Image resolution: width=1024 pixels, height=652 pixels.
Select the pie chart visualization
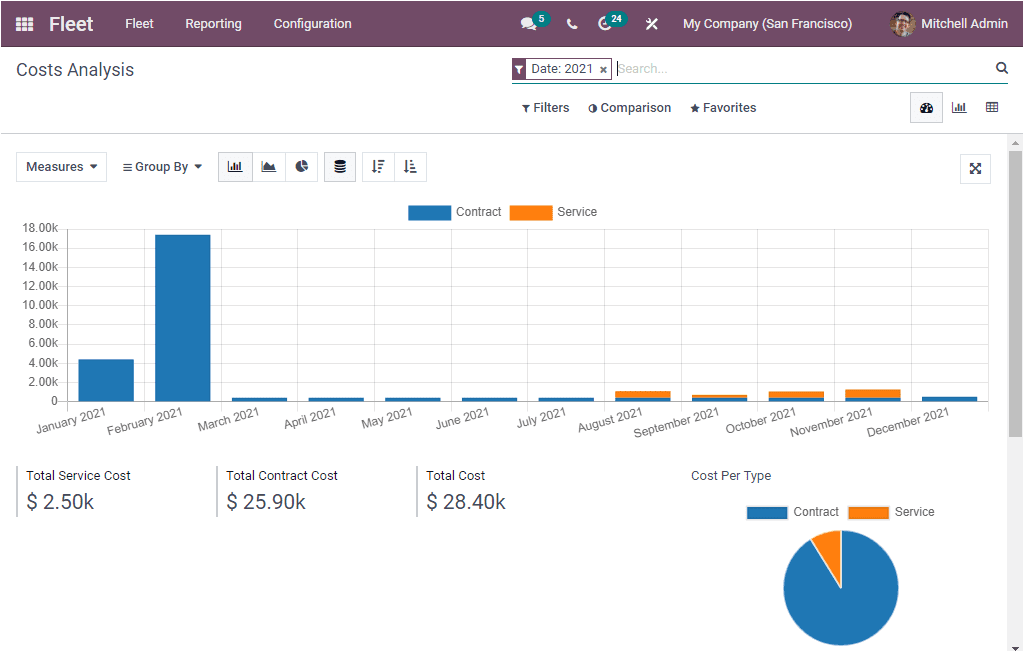point(301,166)
